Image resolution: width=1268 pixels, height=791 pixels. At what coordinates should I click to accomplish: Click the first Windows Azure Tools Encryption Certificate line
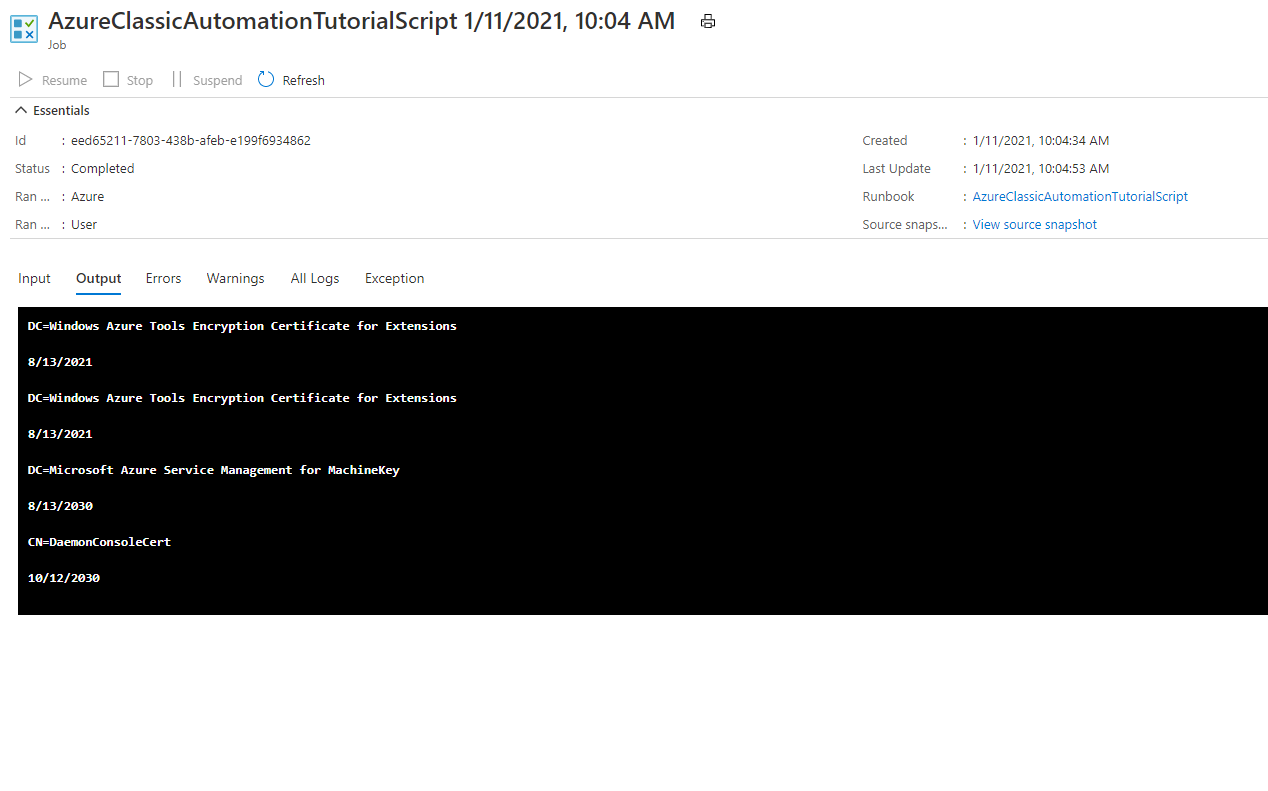coord(242,326)
